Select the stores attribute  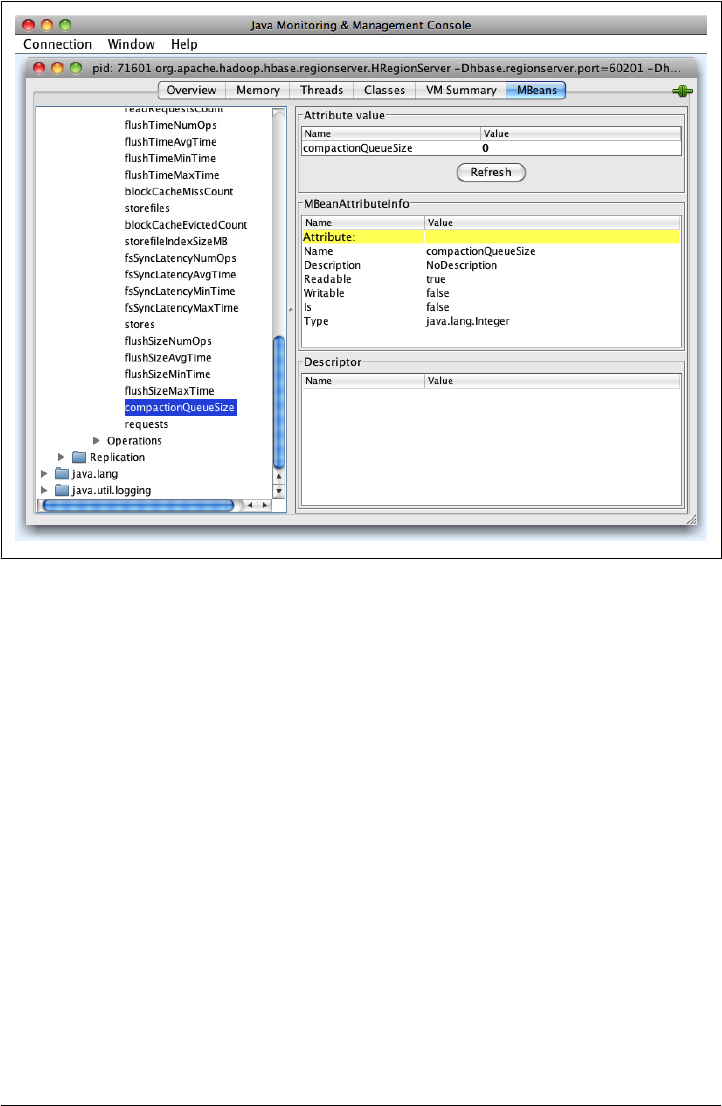[140, 324]
